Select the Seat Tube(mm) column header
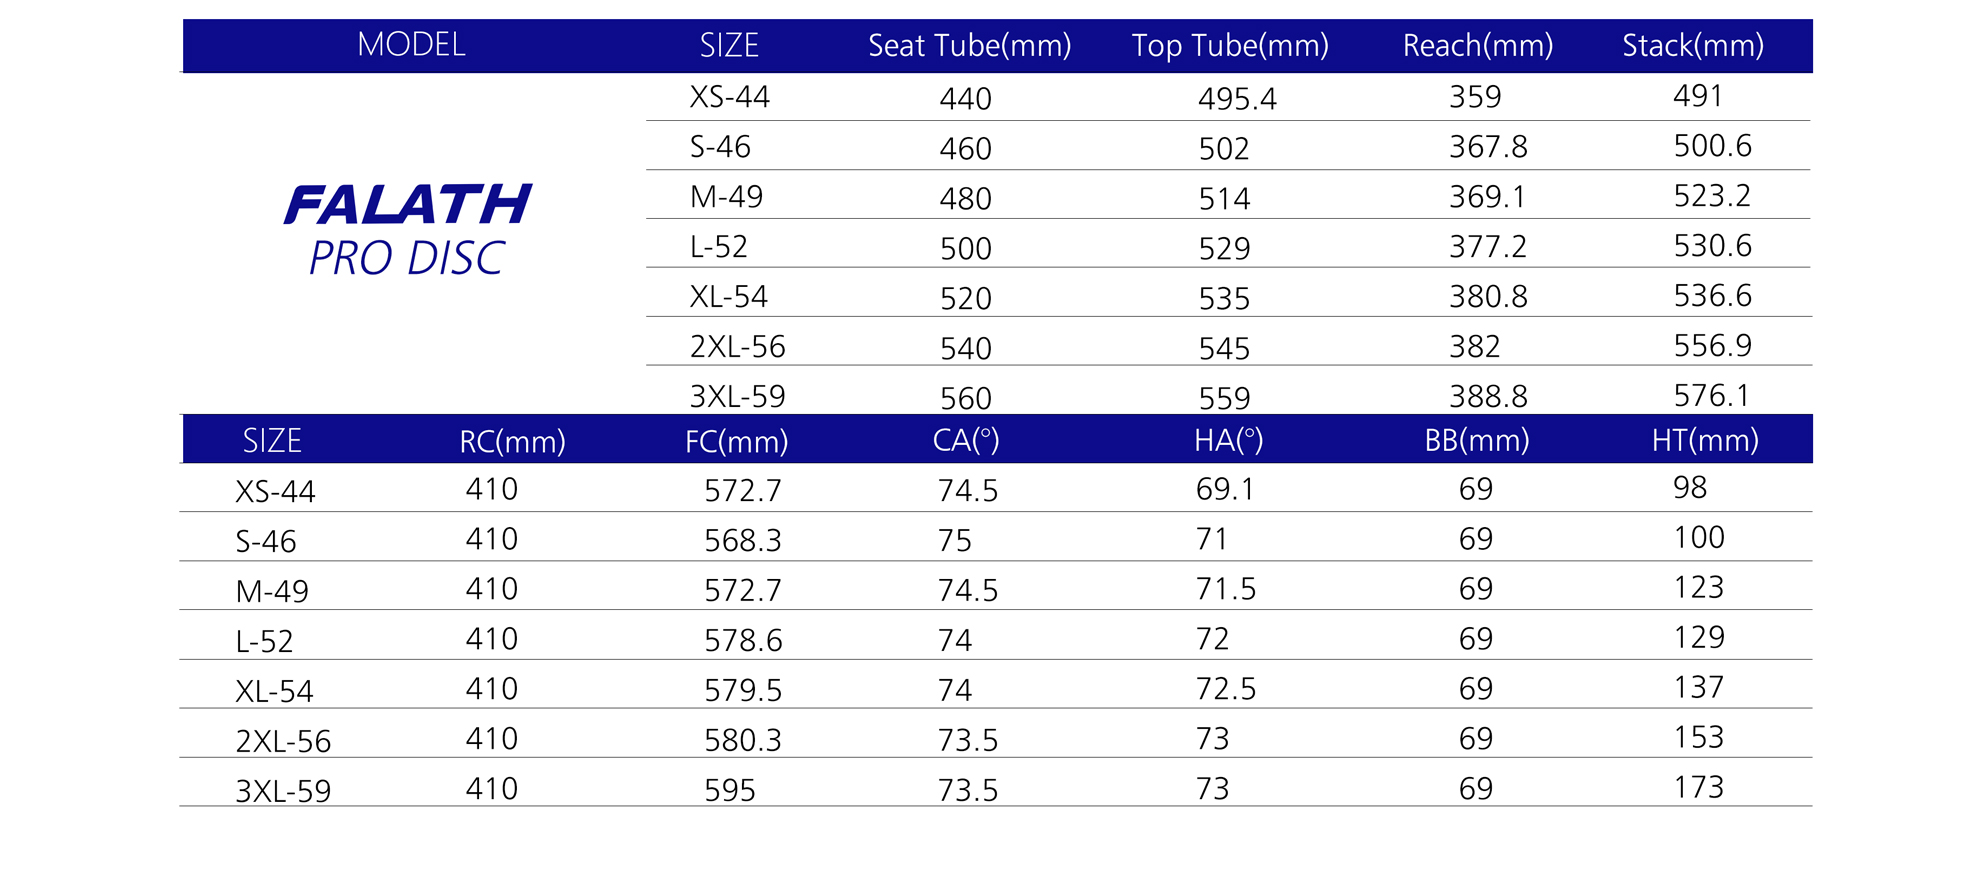The height and width of the screenshot is (880, 1980). coord(969,46)
